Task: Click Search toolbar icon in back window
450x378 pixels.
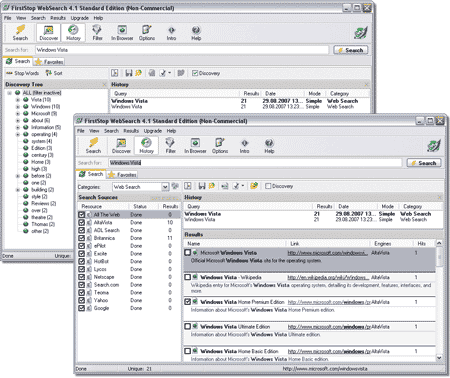Action: tap(20, 33)
